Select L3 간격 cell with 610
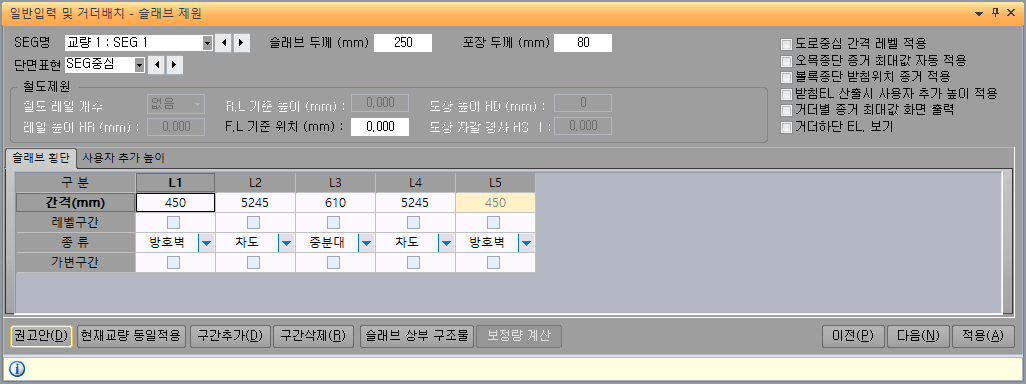 click(336, 203)
